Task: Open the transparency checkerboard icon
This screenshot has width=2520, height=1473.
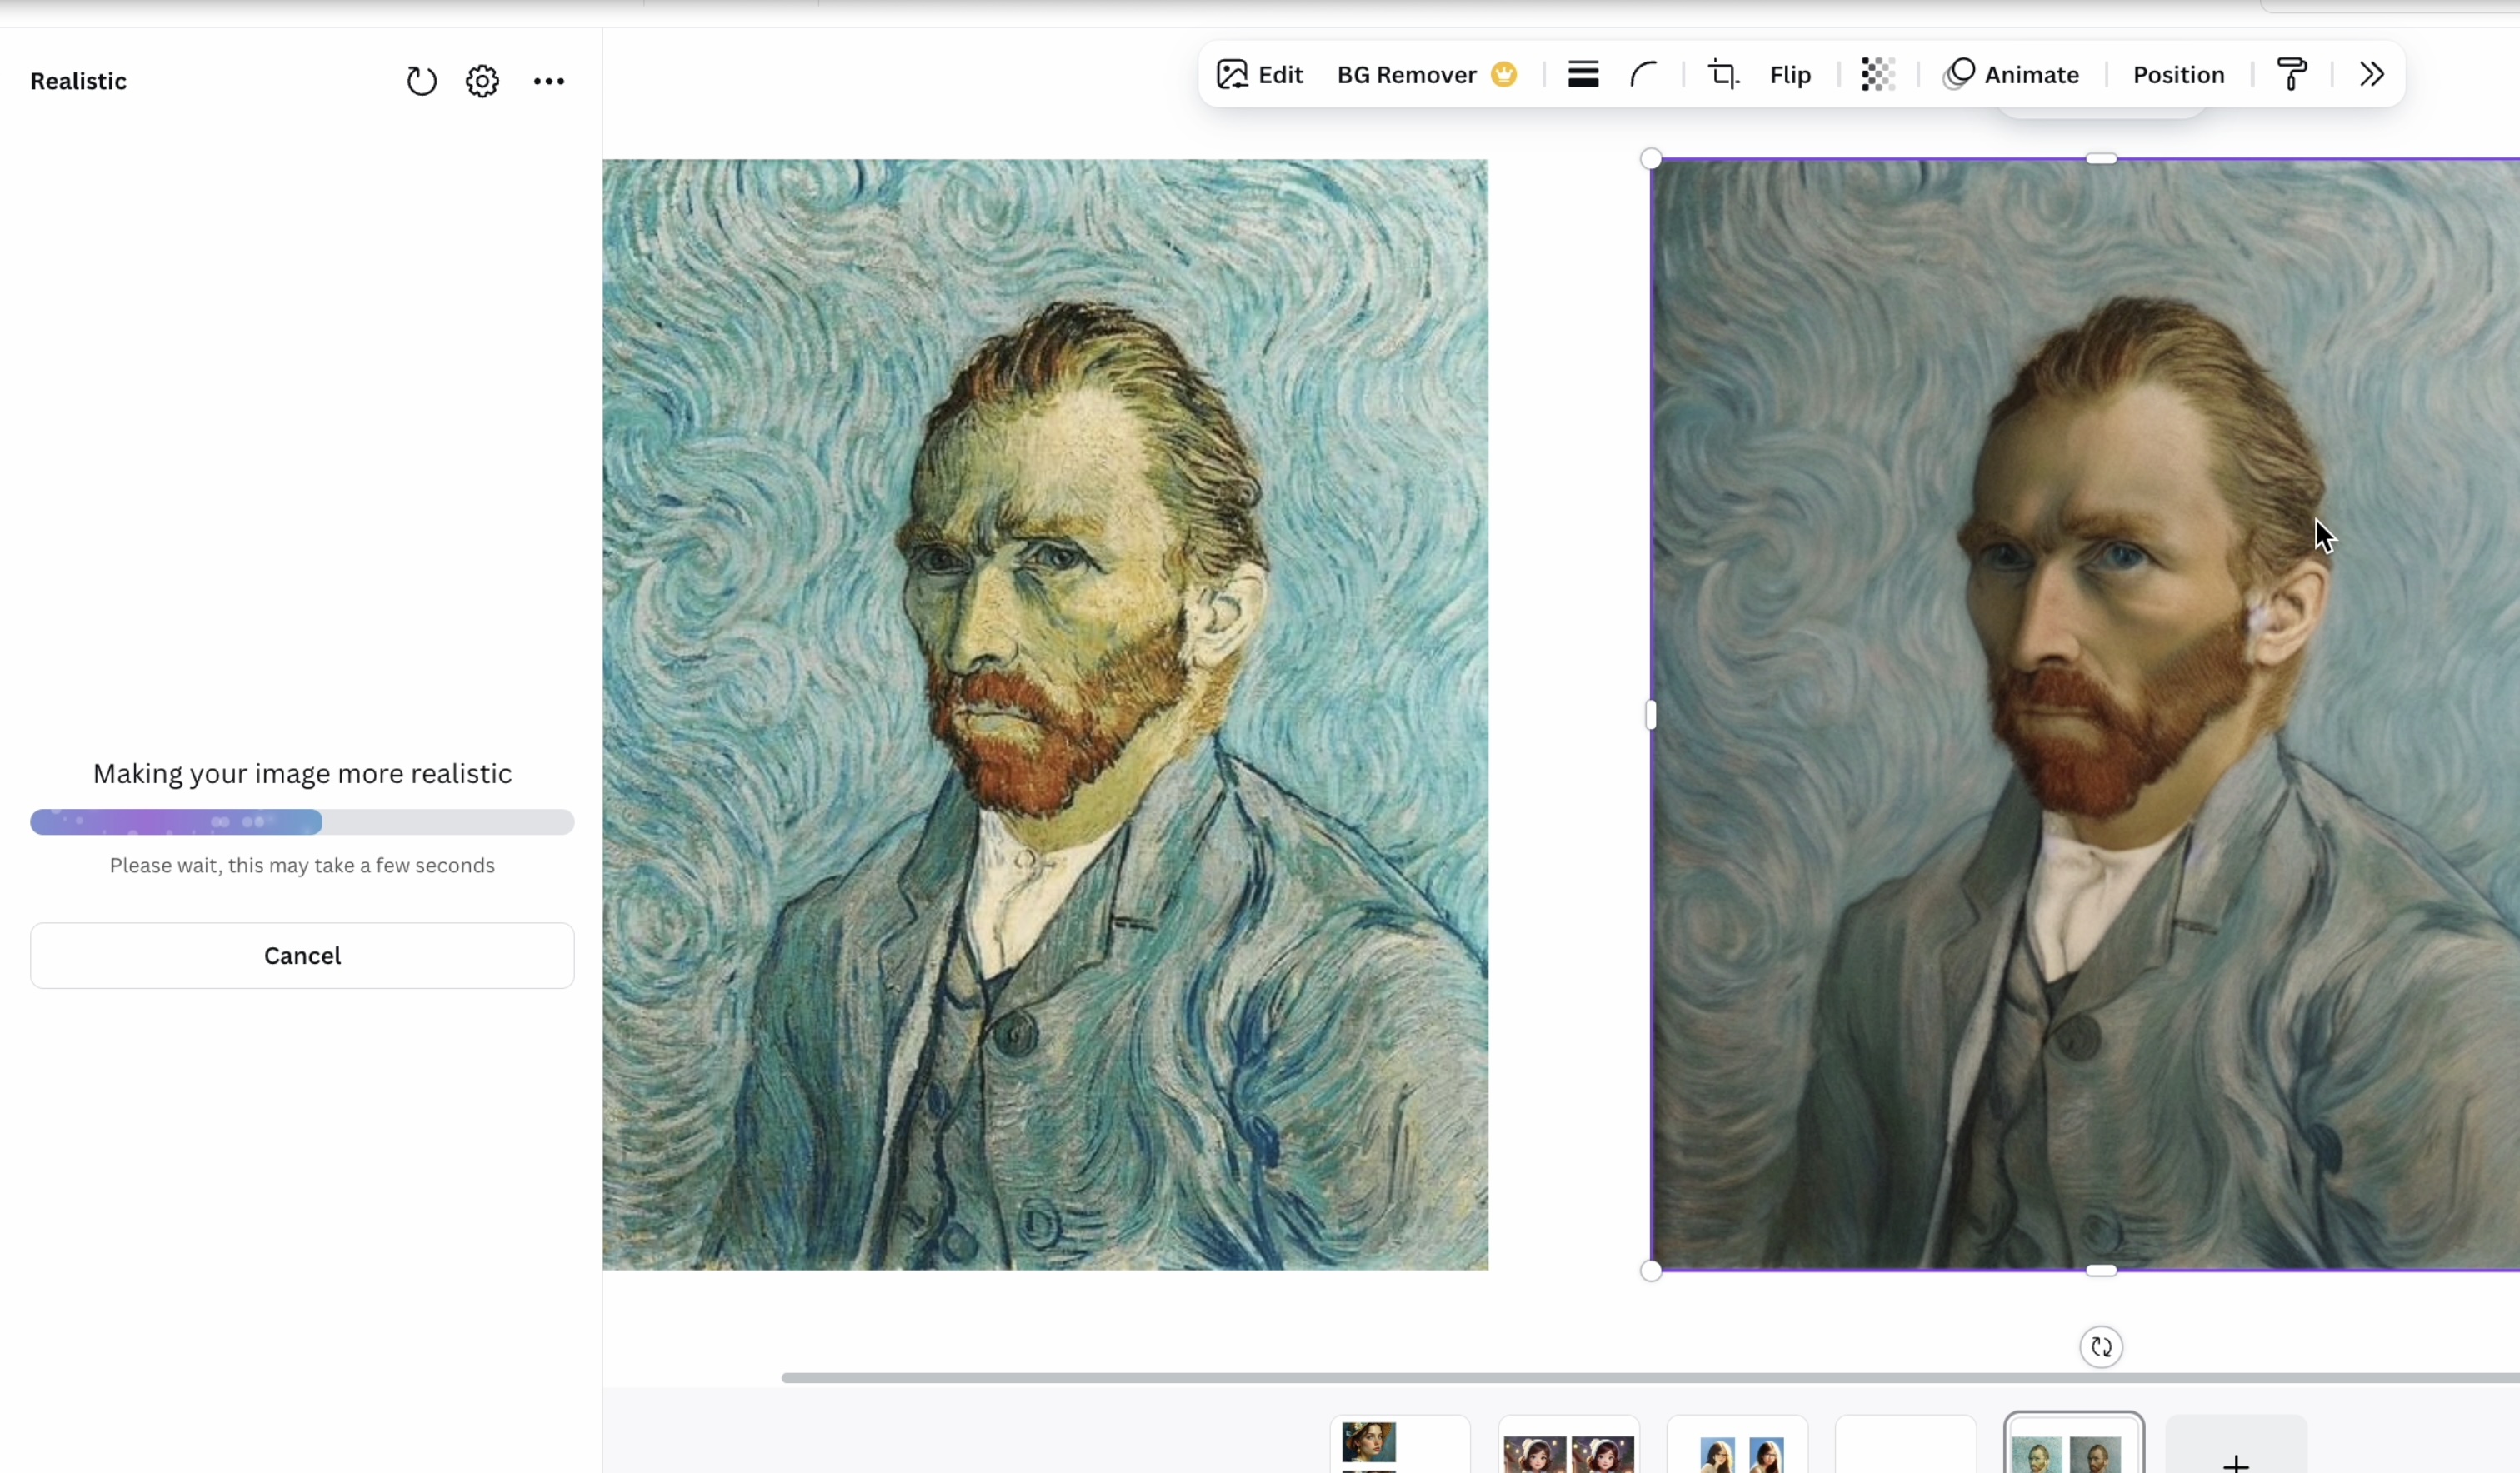Action: coord(1877,75)
